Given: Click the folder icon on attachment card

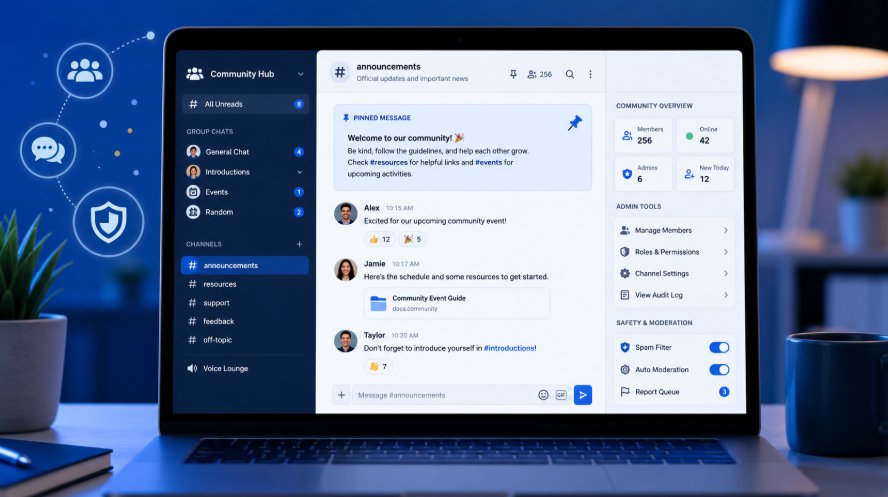Looking at the screenshot, I should (378, 303).
